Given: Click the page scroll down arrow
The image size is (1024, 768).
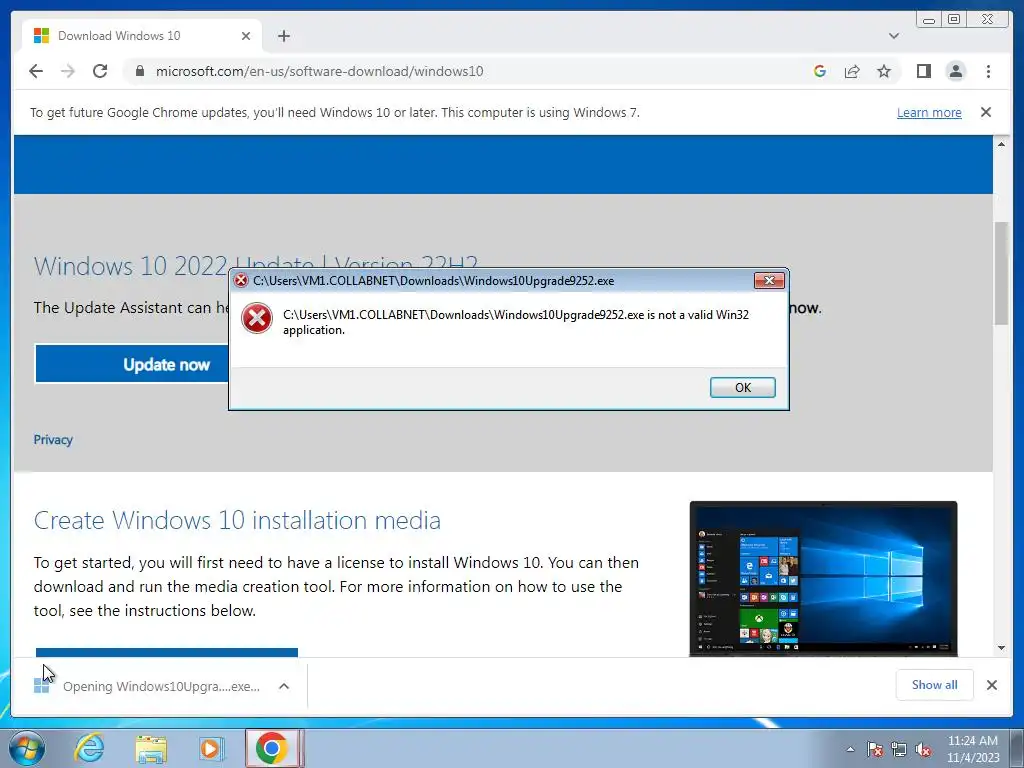Looking at the screenshot, I should pos(1001,648).
